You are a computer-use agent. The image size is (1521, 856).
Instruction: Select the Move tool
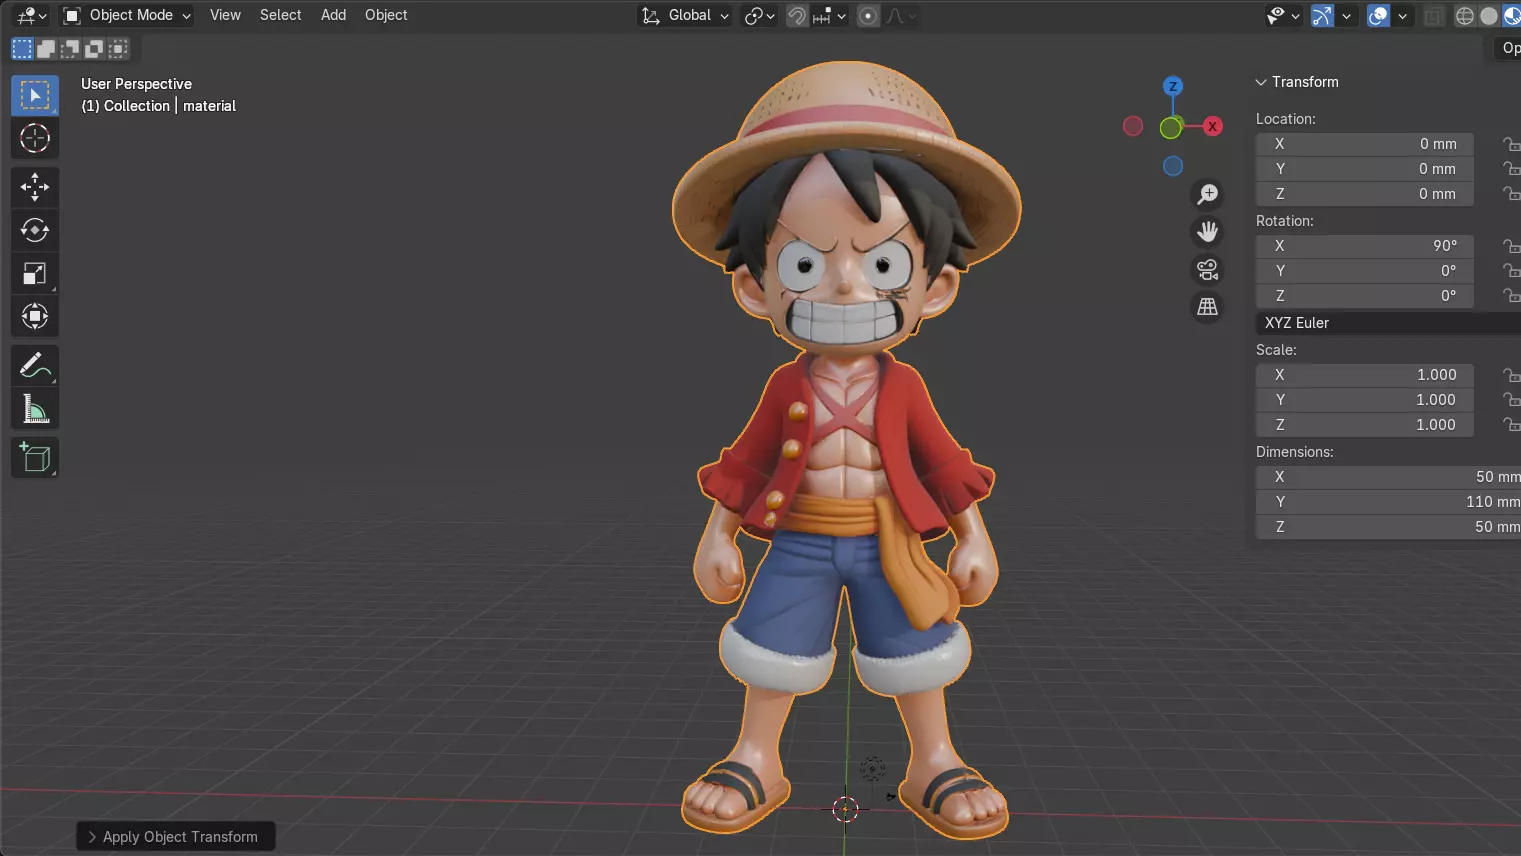[35, 187]
